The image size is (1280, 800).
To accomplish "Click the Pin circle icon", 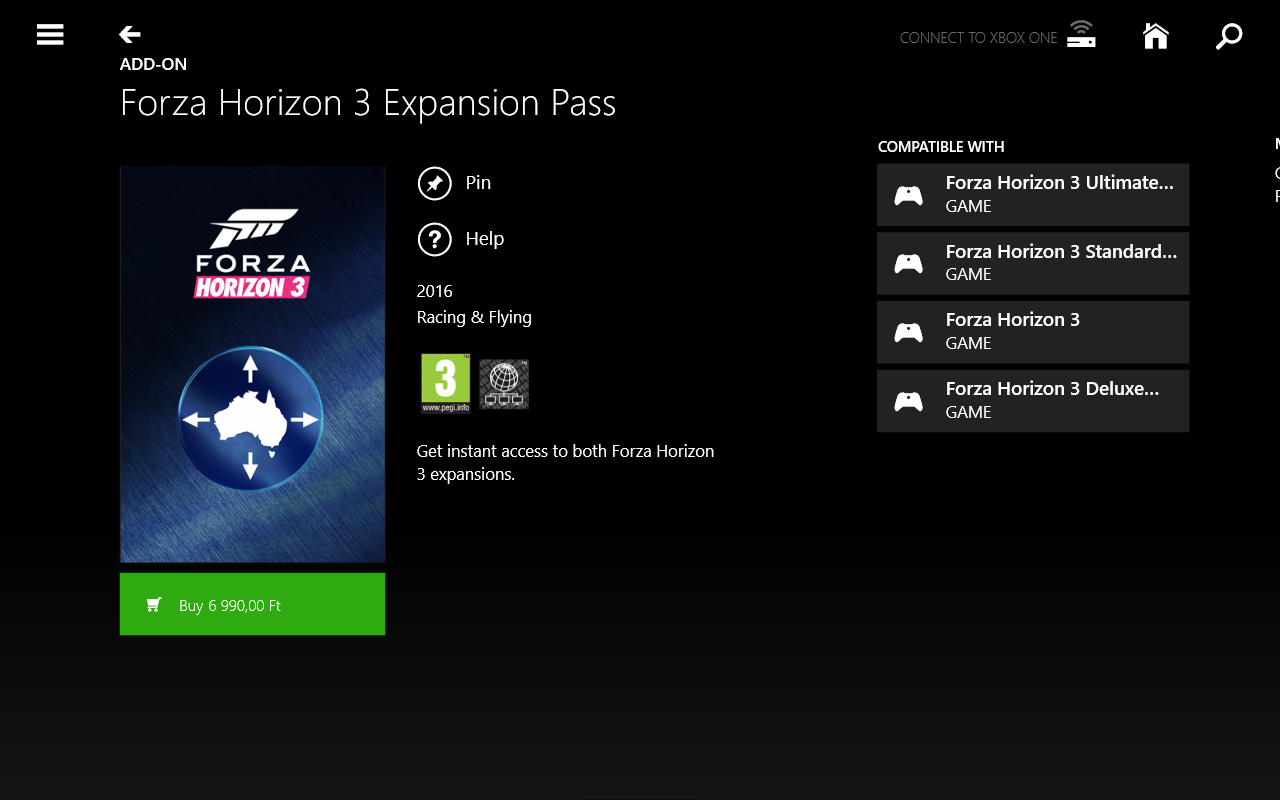I will pos(435,183).
